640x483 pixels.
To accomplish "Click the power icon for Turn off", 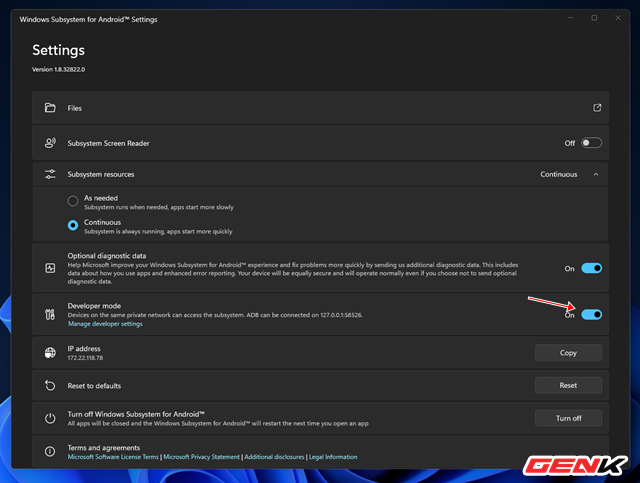I will tap(50, 418).
